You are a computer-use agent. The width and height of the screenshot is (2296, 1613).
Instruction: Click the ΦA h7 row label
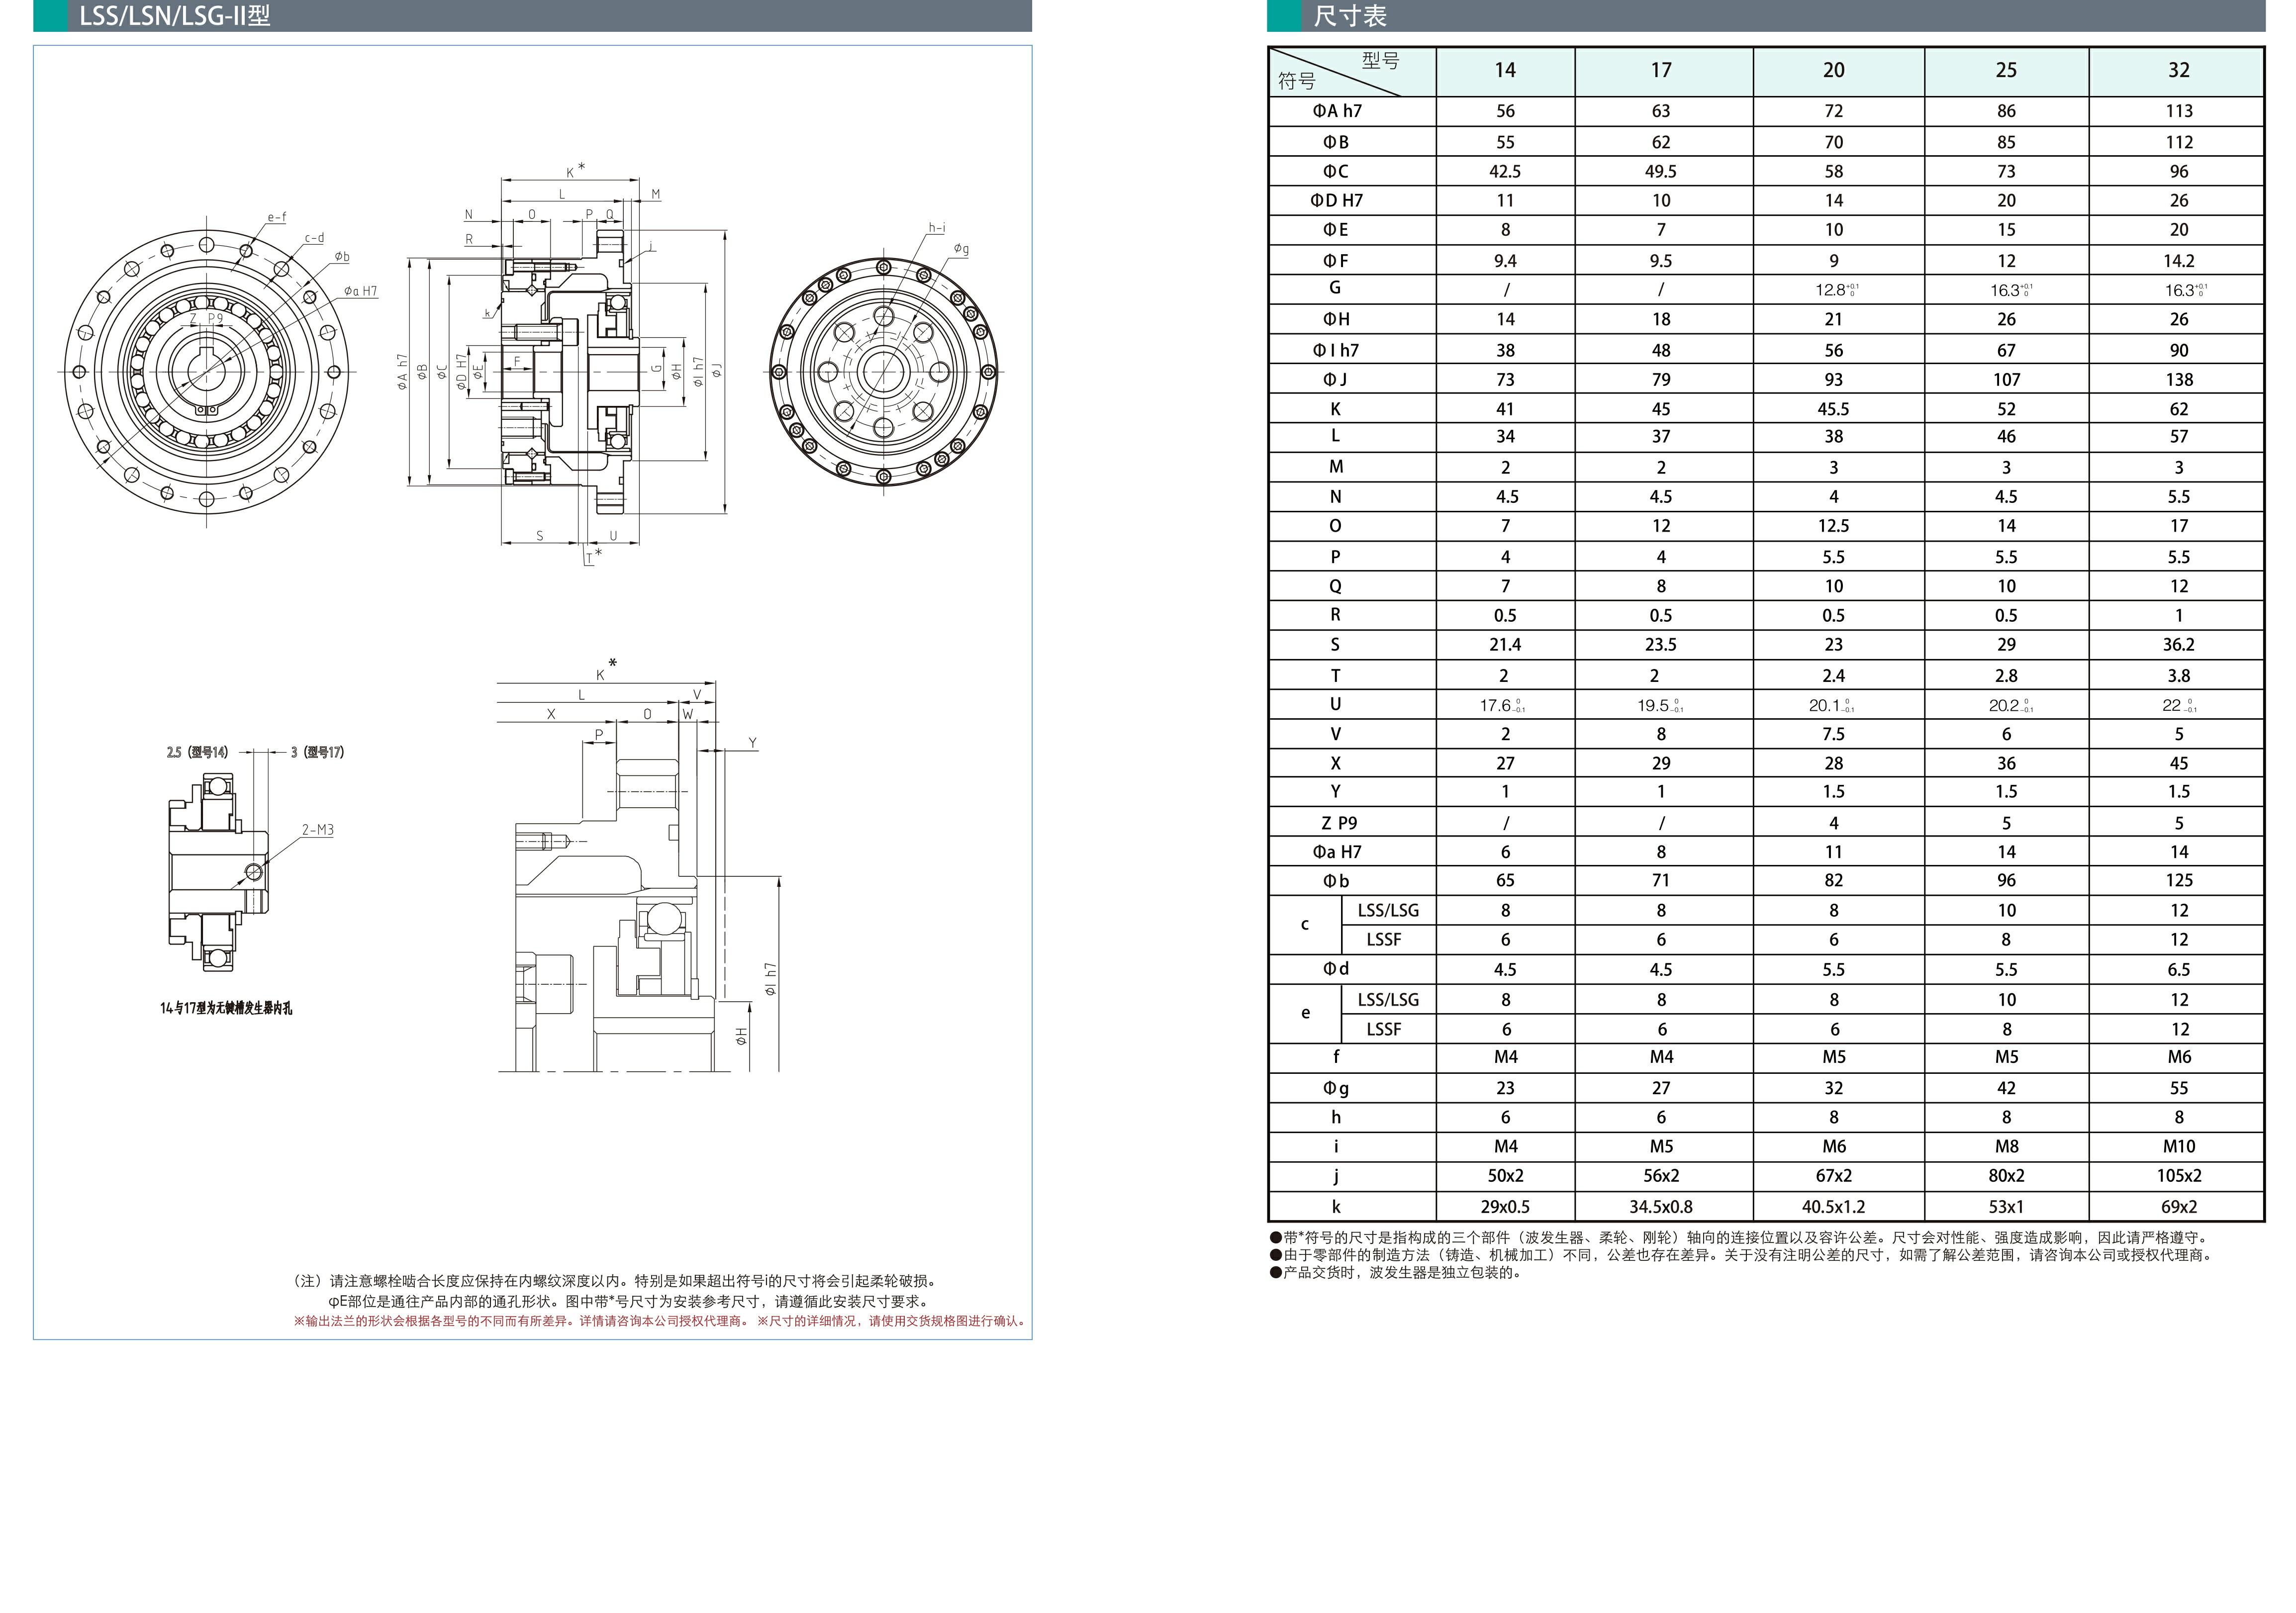1337,111
